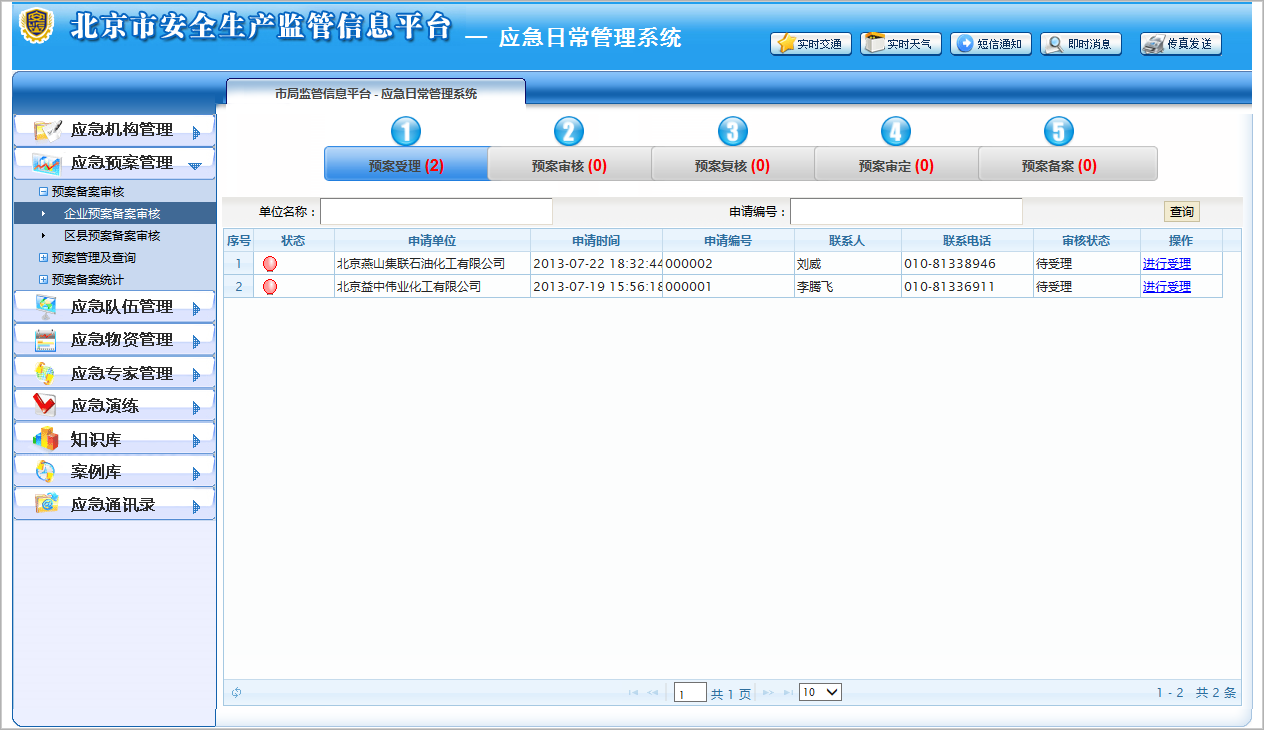Focus the 单位名称 input field
Viewport: 1264px width, 730px height.
pyautogui.click(x=436, y=212)
